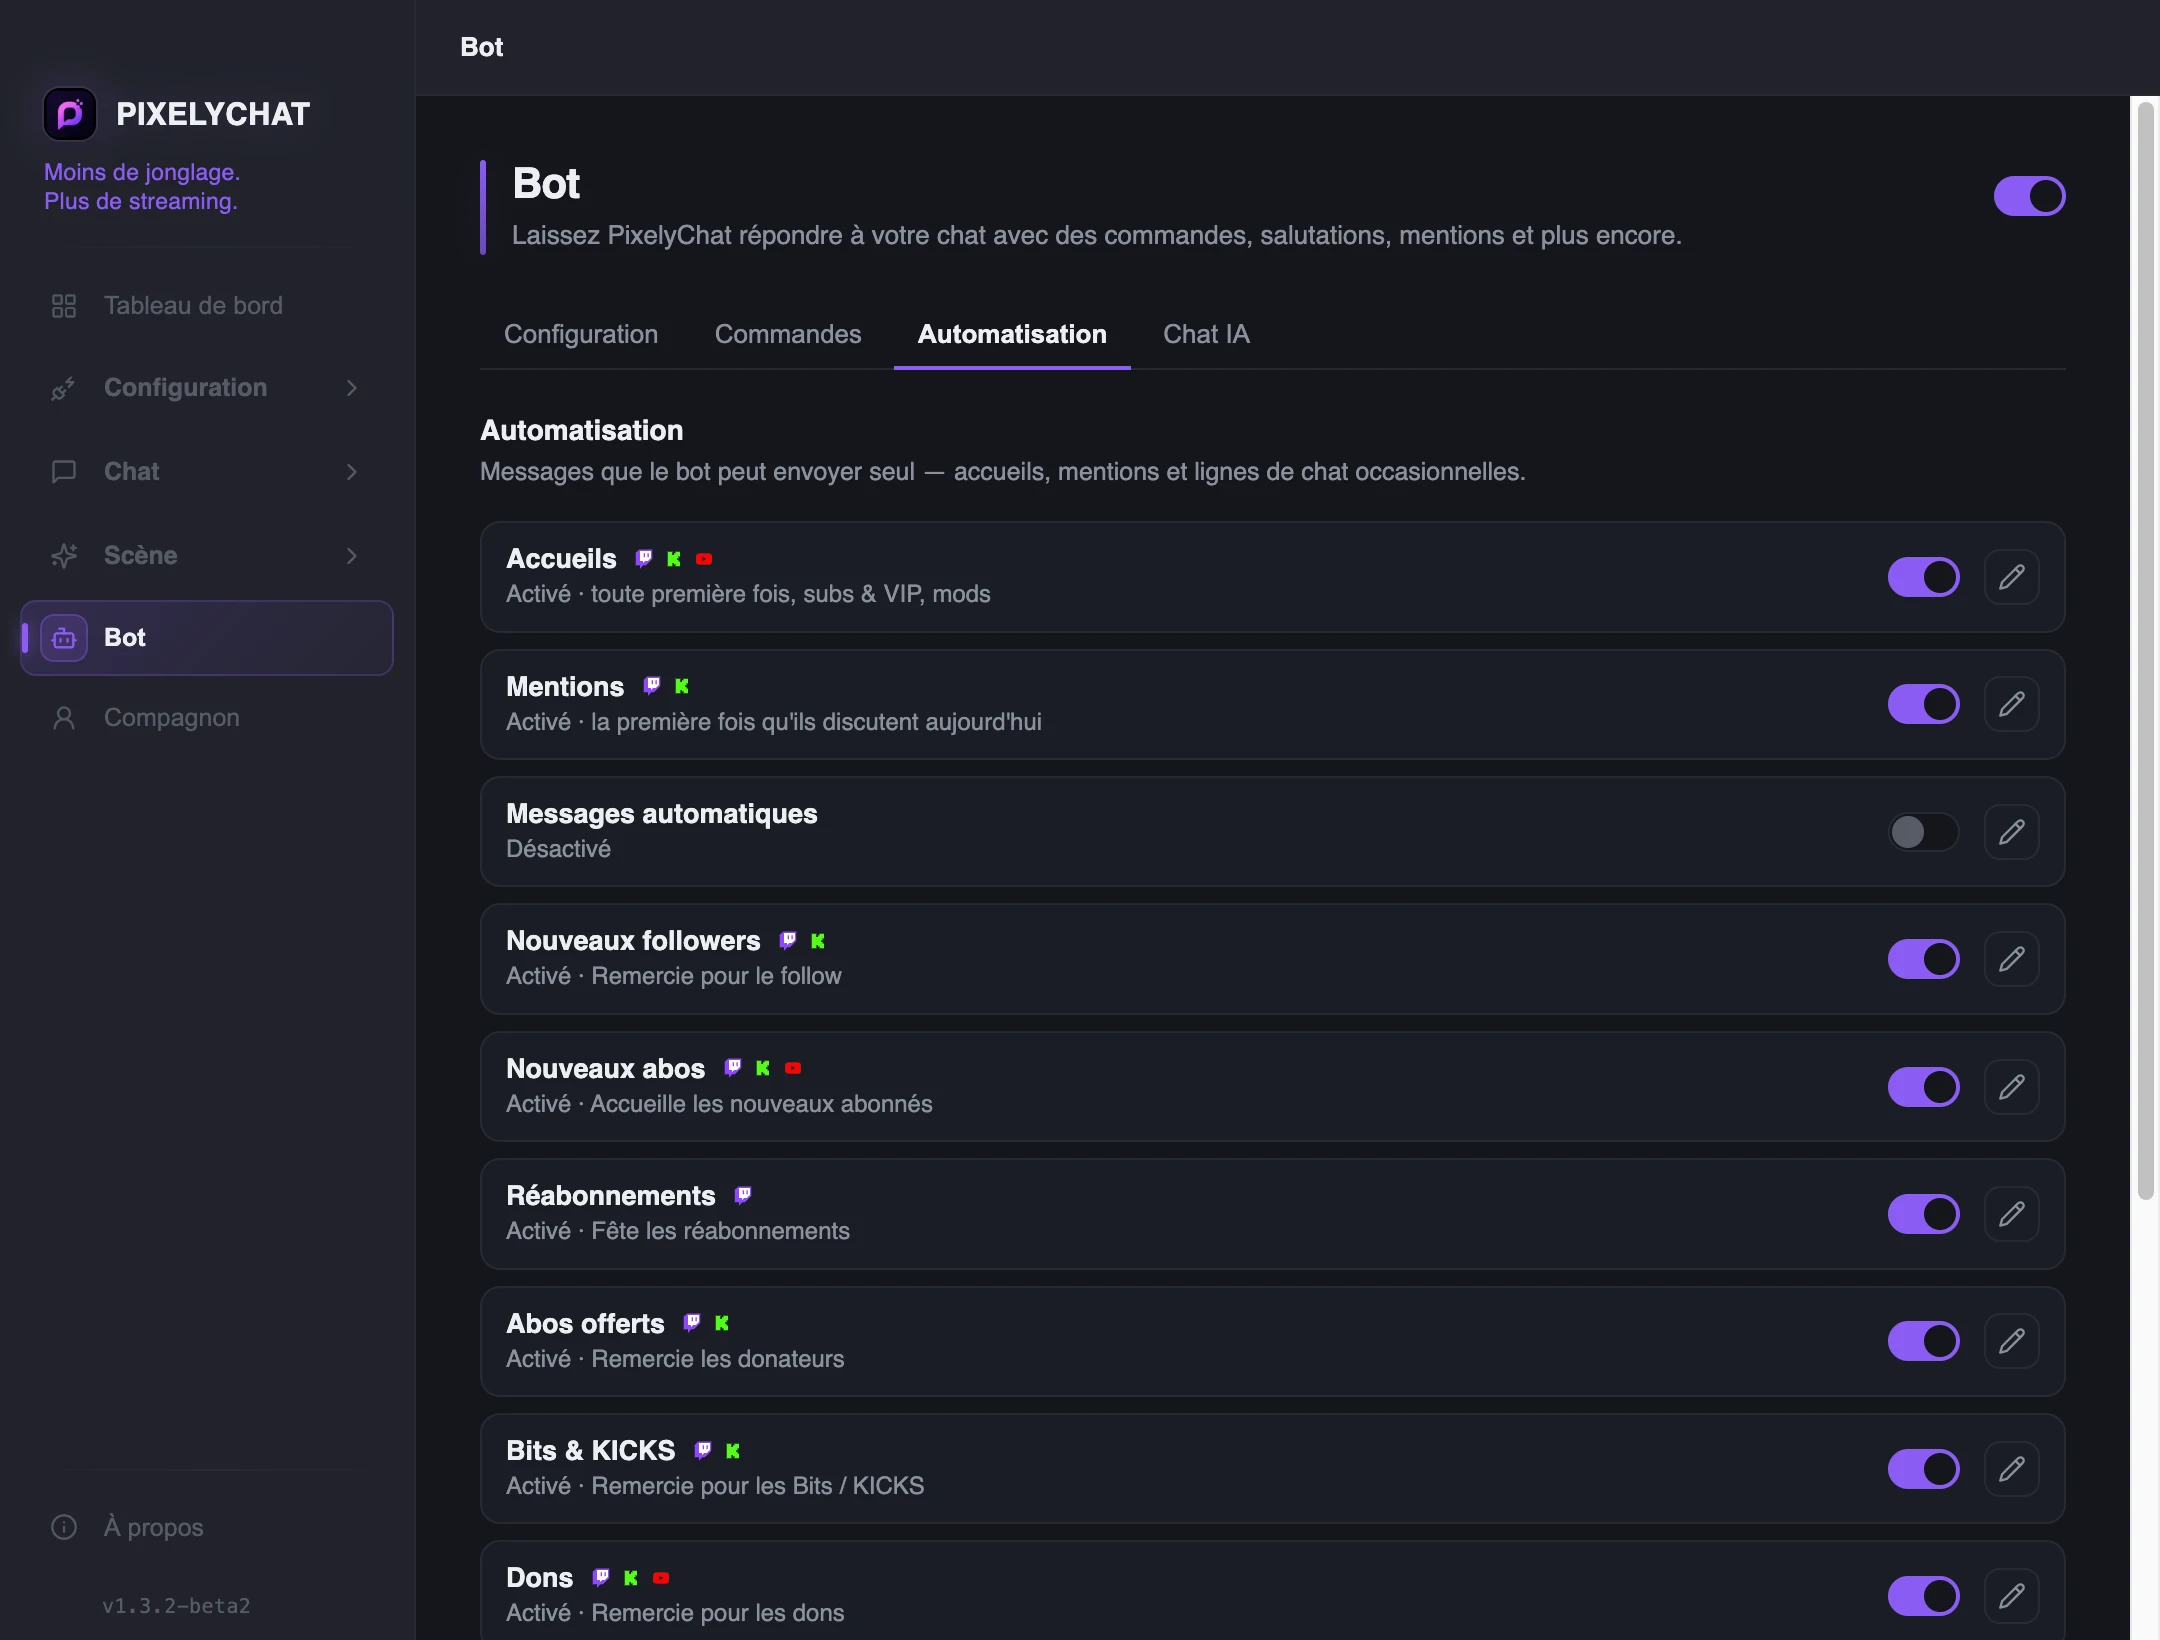Disable the Bits & KICKS toggle
This screenshot has height=1640, width=2160.
[x=1923, y=1469]
